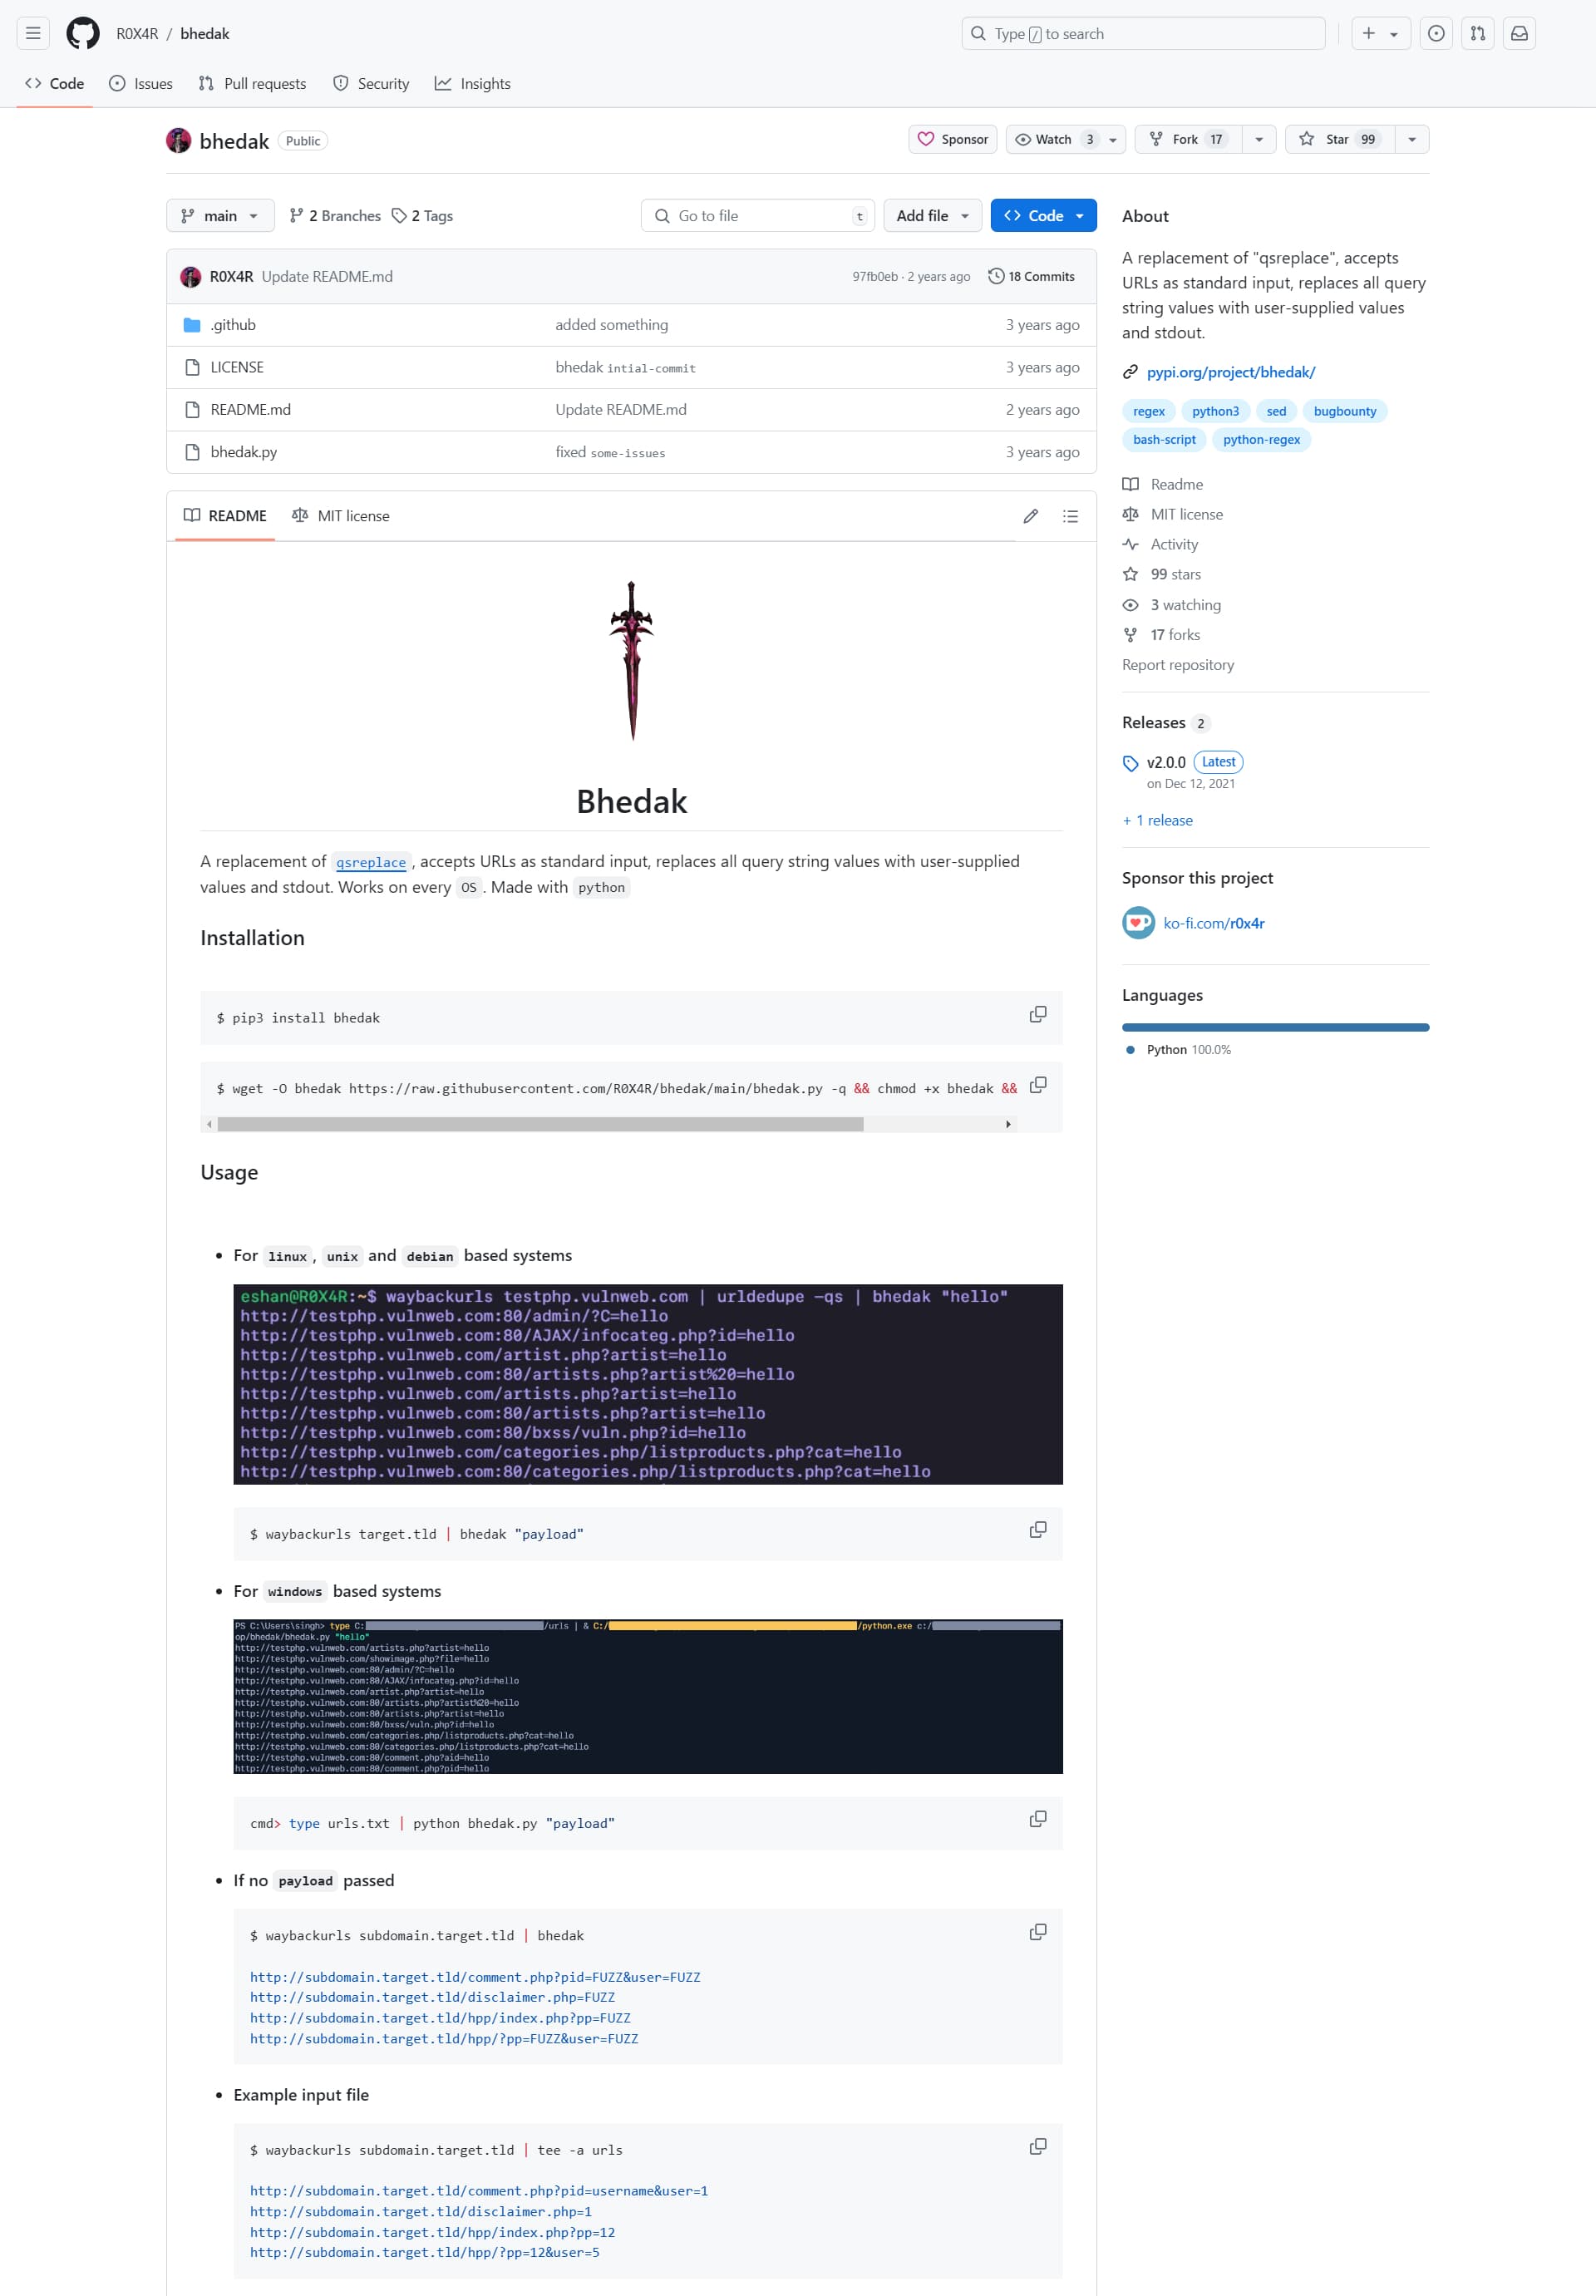The image size is (1596, 2296).
Task: Click right arrow of code block scrollbar
Action: [1008, 1124]
